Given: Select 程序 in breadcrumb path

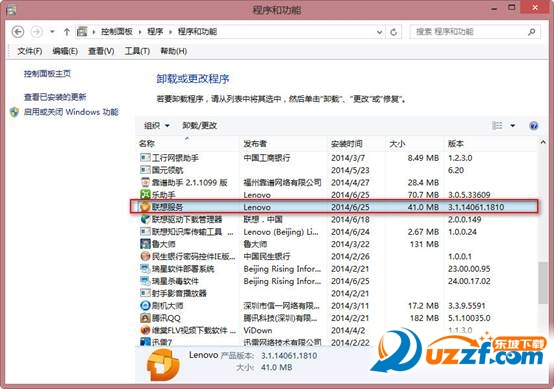Looking at the screenshot, I should coord(155,32).
